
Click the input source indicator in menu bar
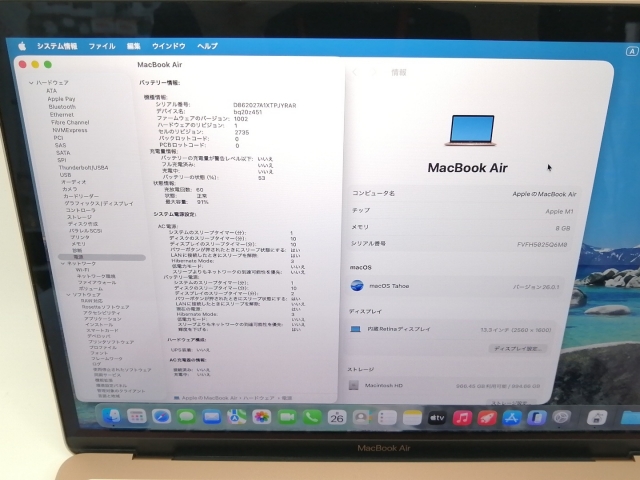click(632, 51)
